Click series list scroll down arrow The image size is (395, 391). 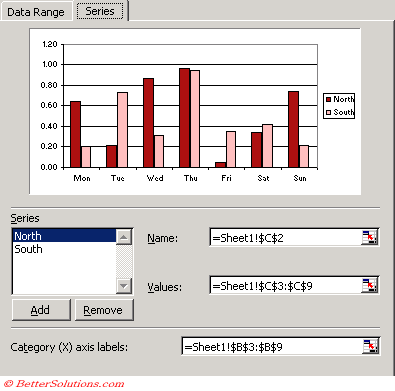pyautogui.click(x=124, y=286)
